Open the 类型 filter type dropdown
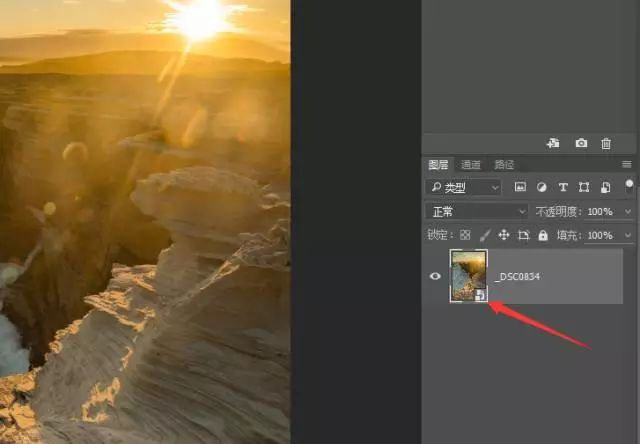This screenshot has height=444, width=640. coord(464,187)
